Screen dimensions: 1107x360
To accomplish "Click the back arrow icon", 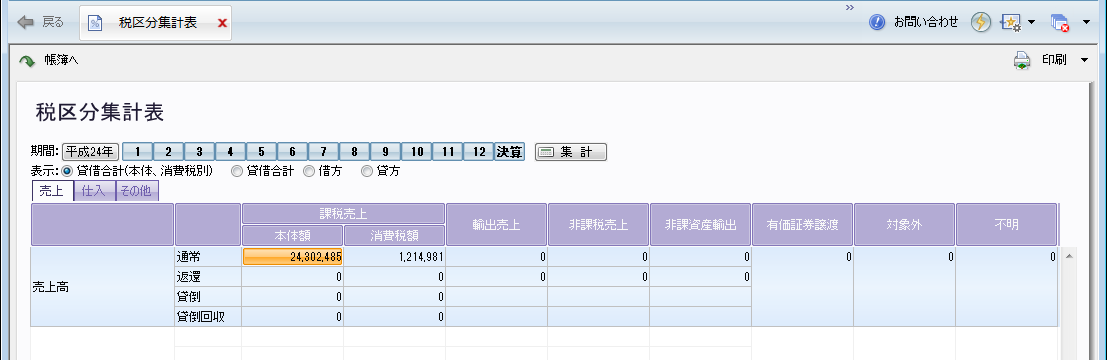I will coord(25,23).
